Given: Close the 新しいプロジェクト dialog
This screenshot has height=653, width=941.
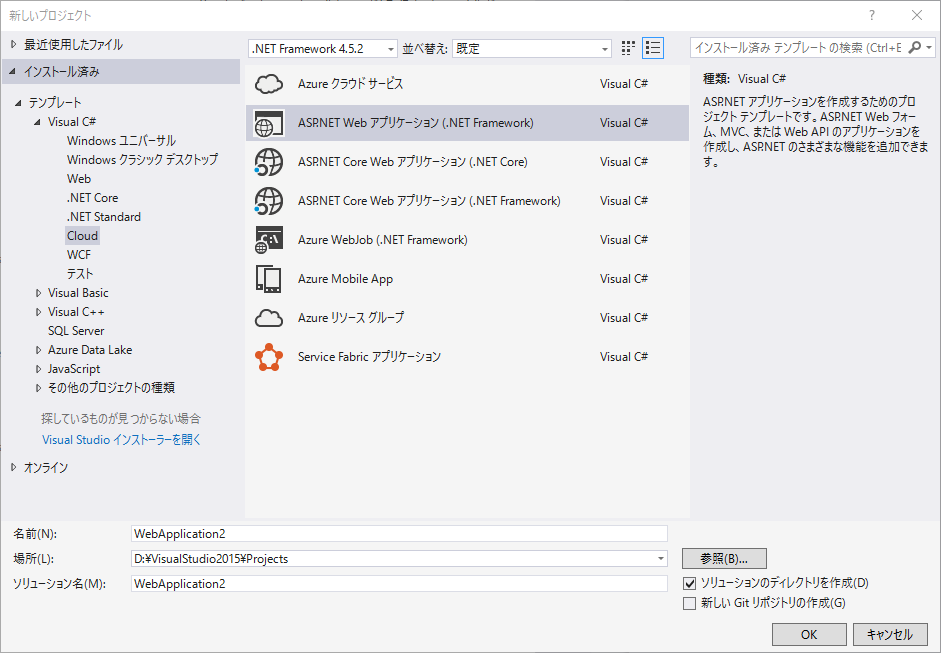Looking at the screenshot, I should click(917, 16).
